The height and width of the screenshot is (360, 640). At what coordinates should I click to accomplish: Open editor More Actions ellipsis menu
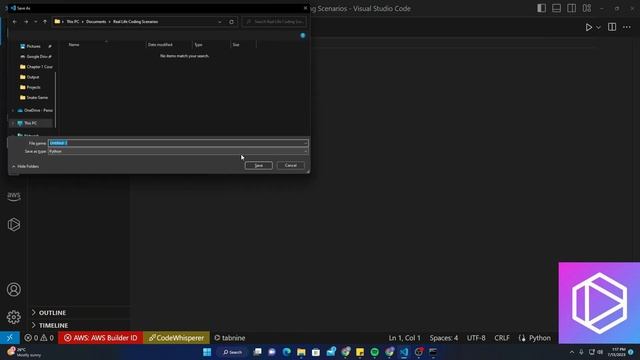[x=627, y=27]
